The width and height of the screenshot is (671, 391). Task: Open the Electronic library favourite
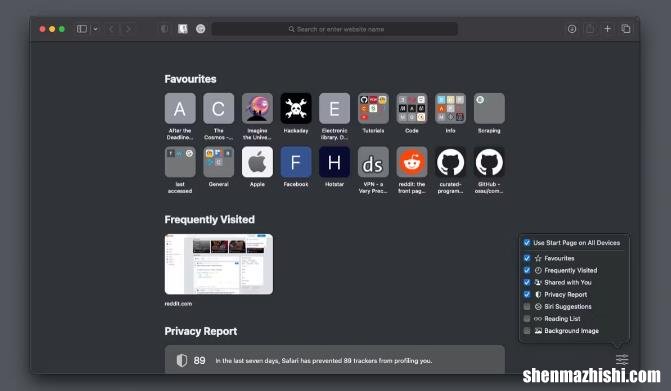(x=335, y=108)
